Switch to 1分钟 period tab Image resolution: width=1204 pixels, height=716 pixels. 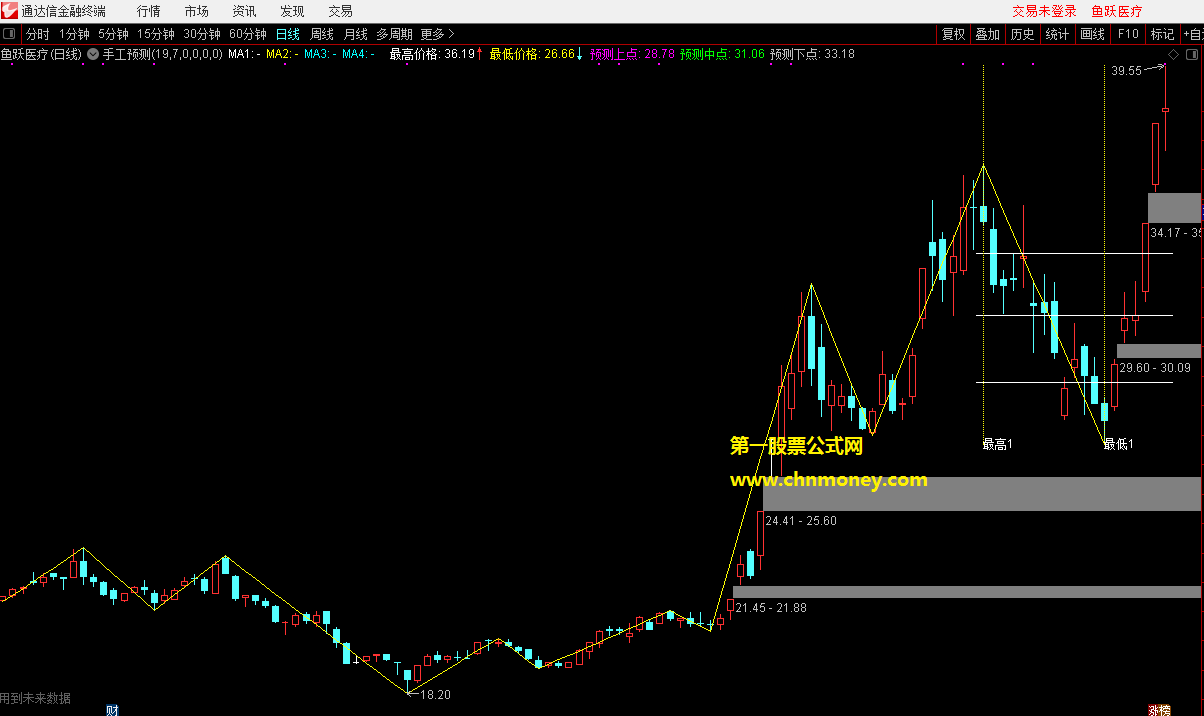[x=74, y=34]
